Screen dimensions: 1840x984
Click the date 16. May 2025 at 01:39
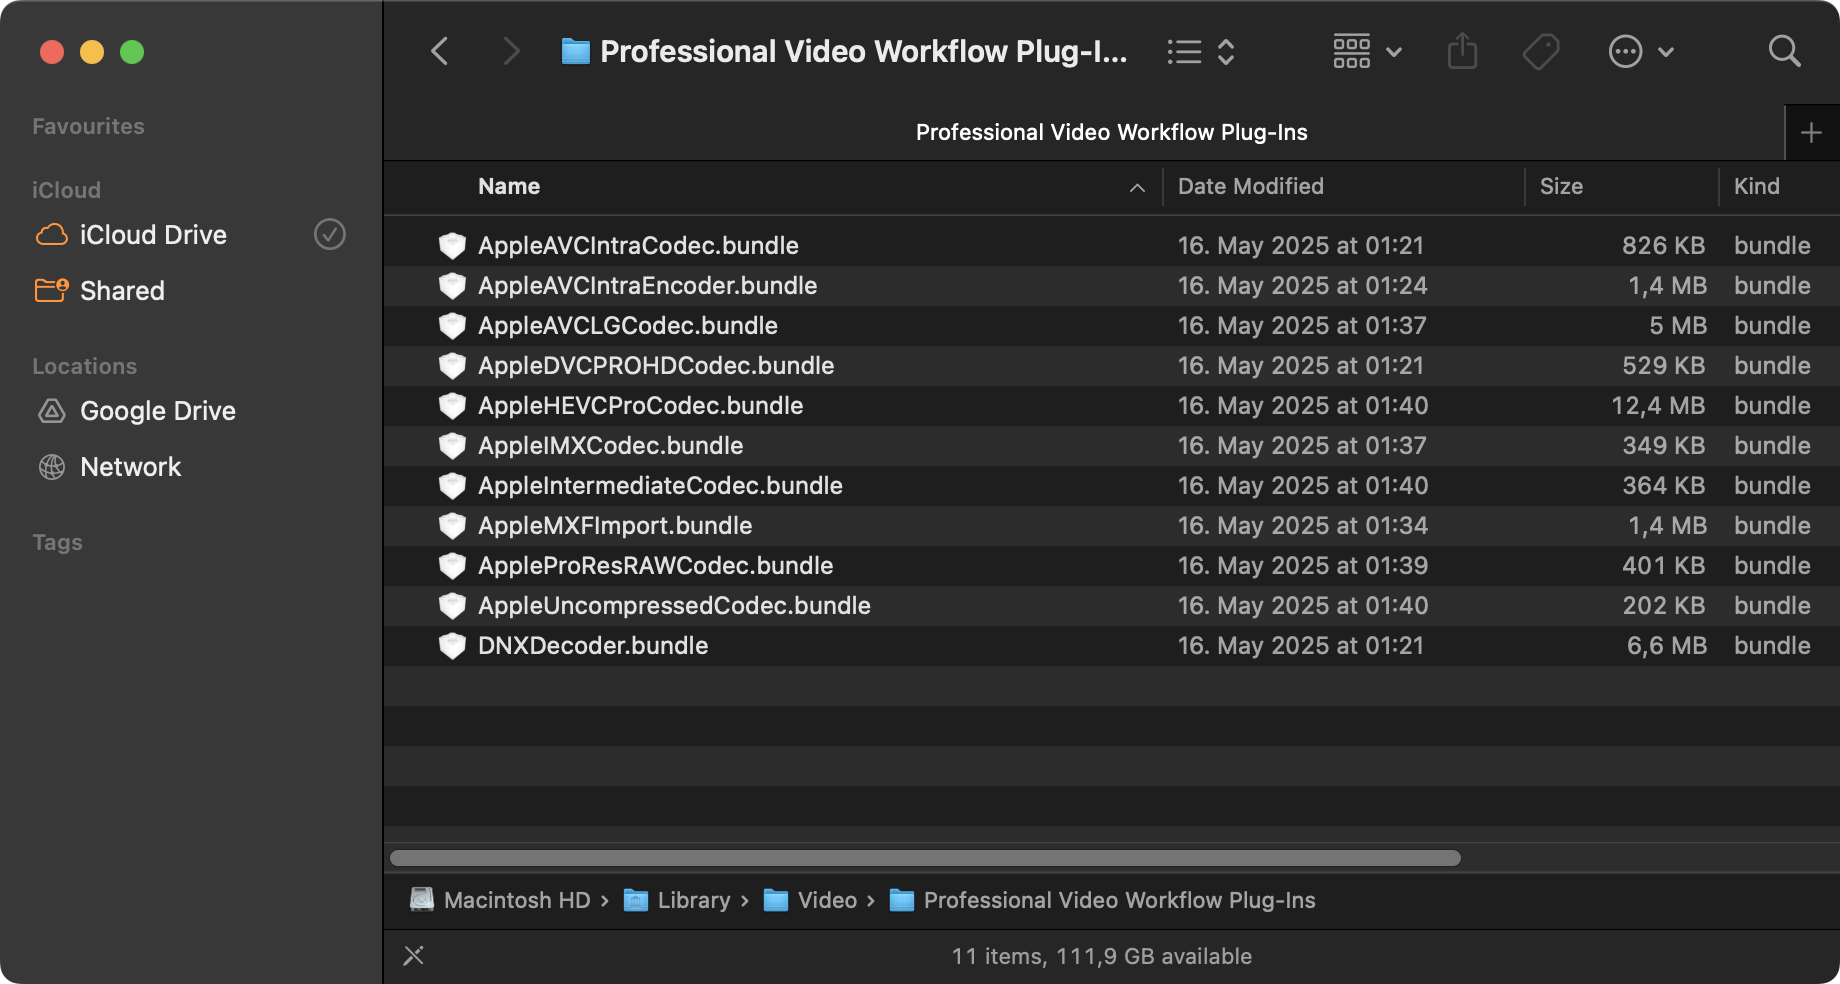[x=1303, y=565]
